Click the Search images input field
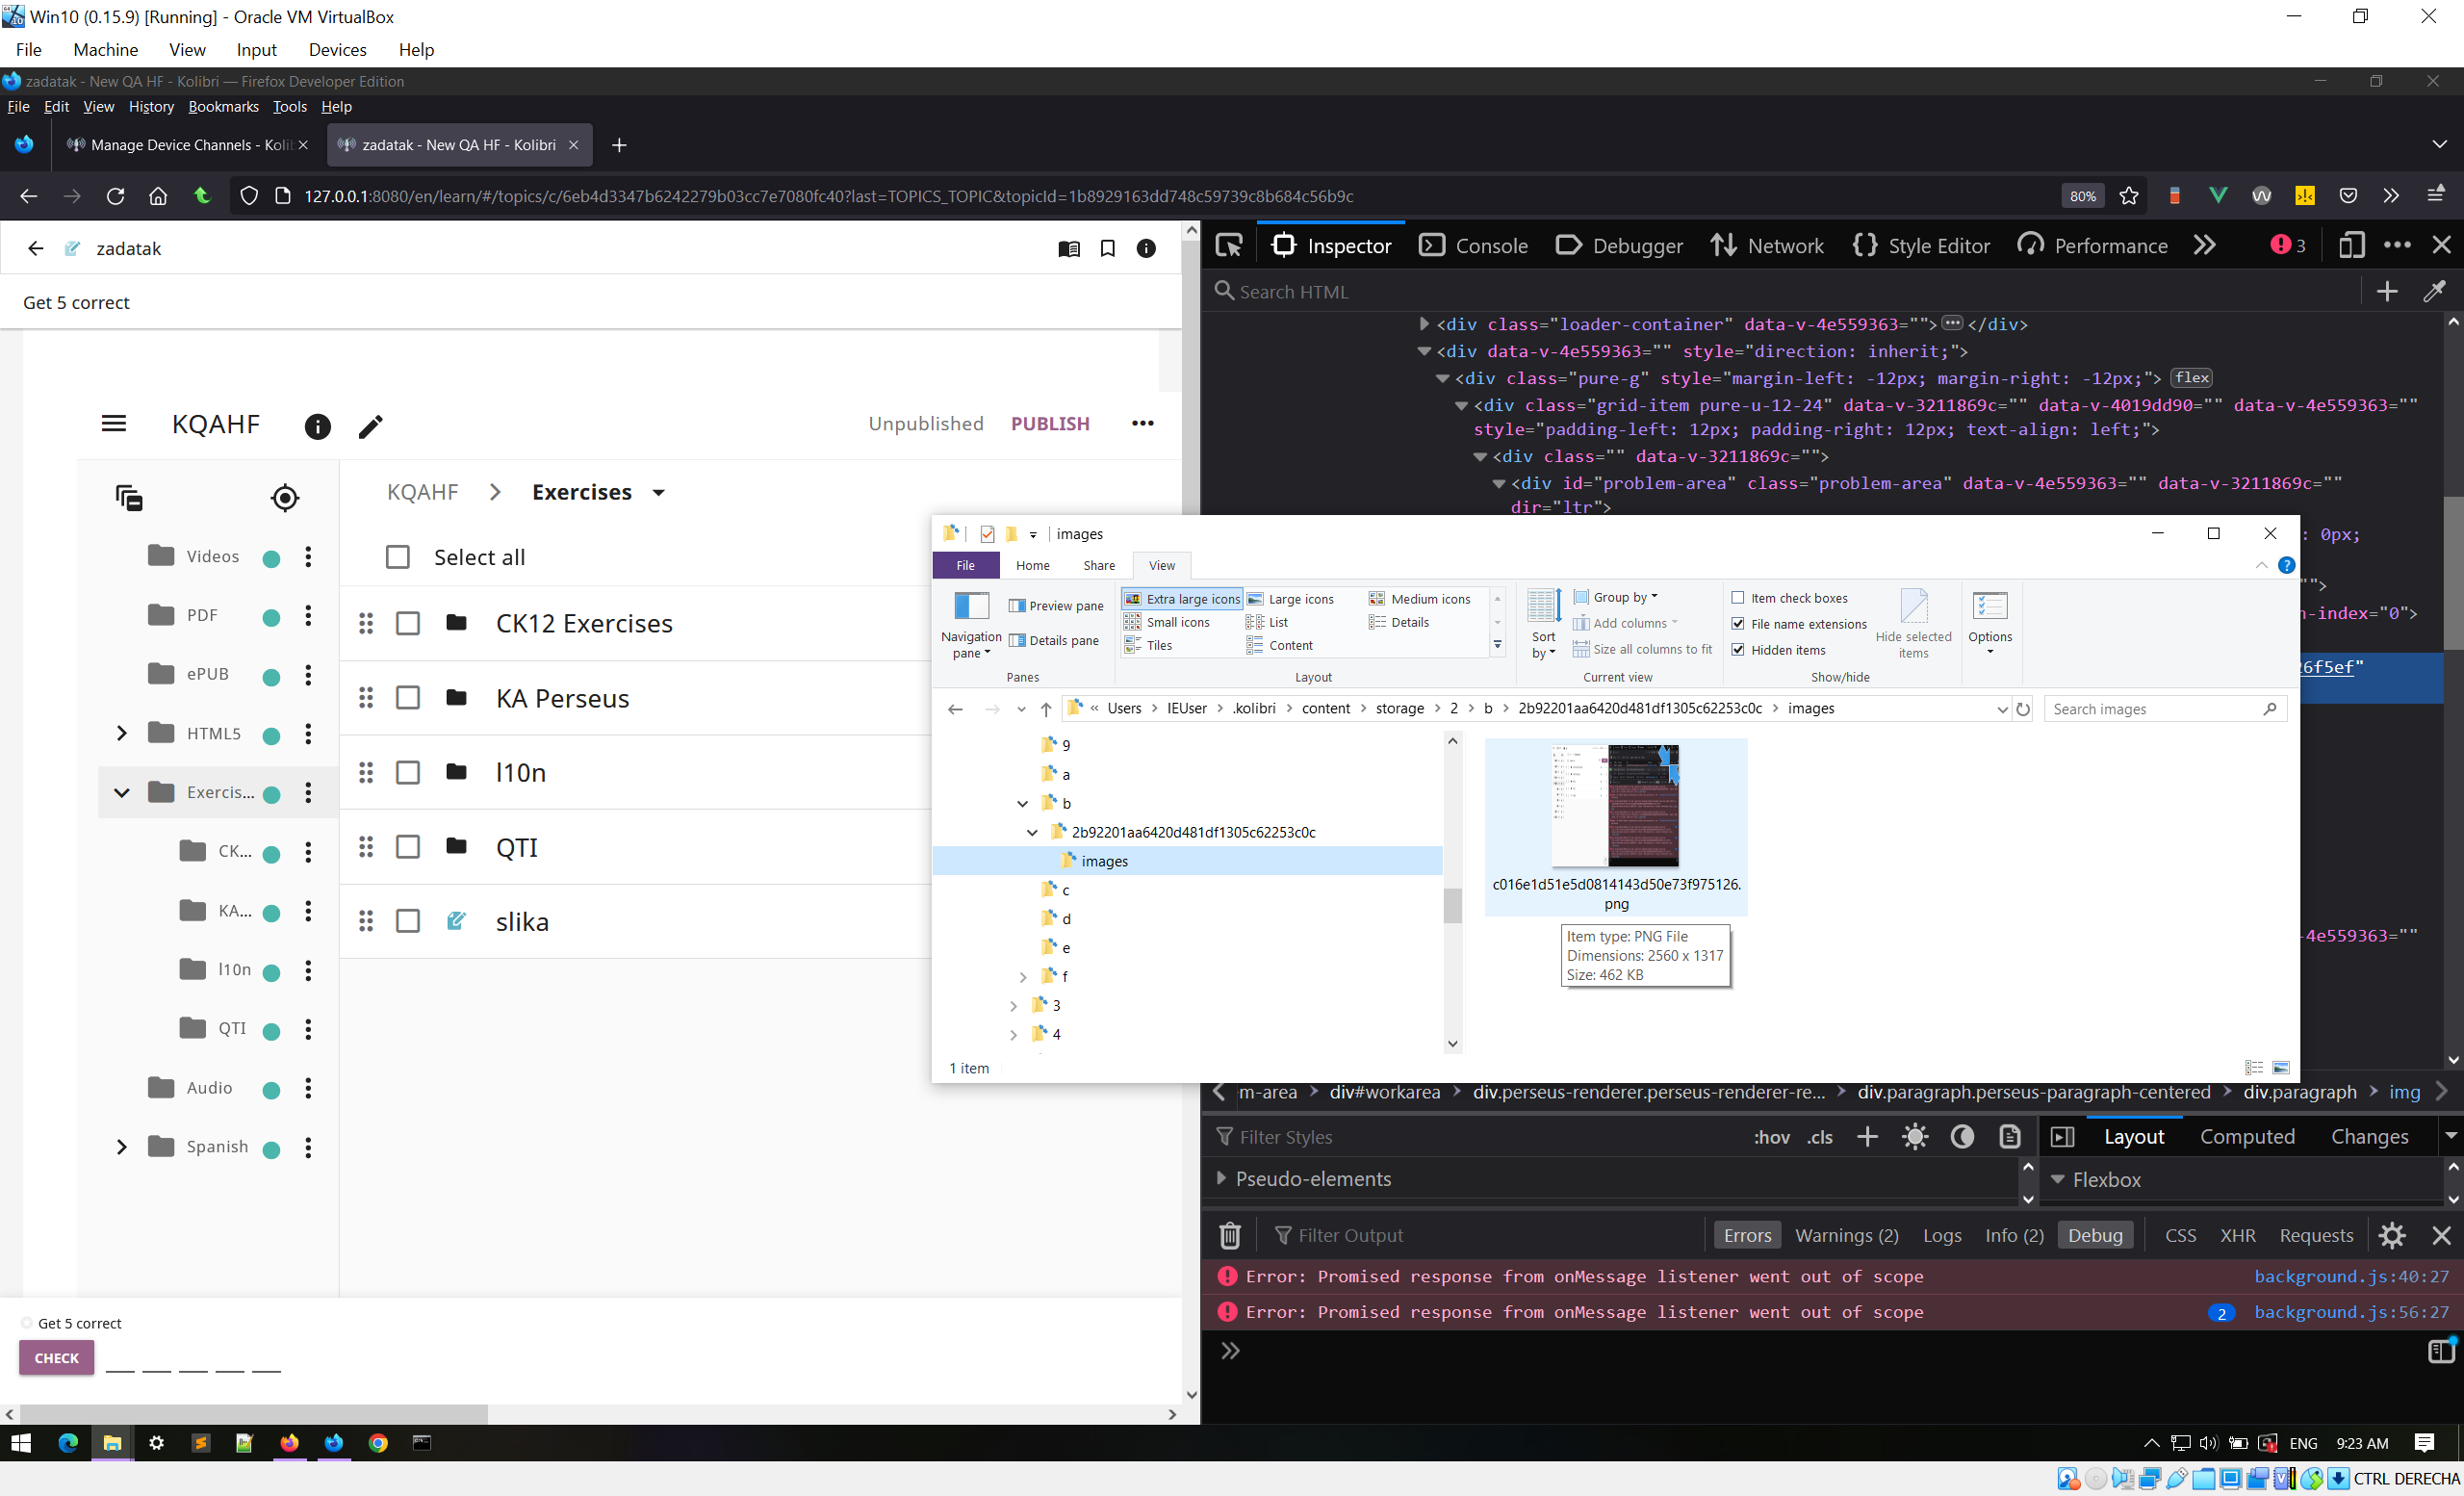 pyautogui.click(x=2150, y=709)
